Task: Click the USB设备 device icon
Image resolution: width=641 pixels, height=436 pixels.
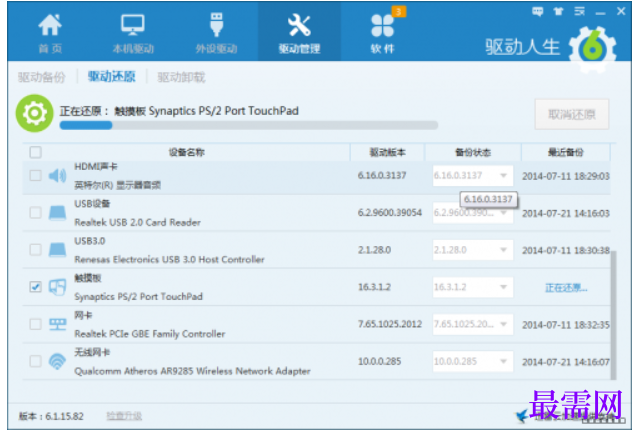Action: coord(57,213)
